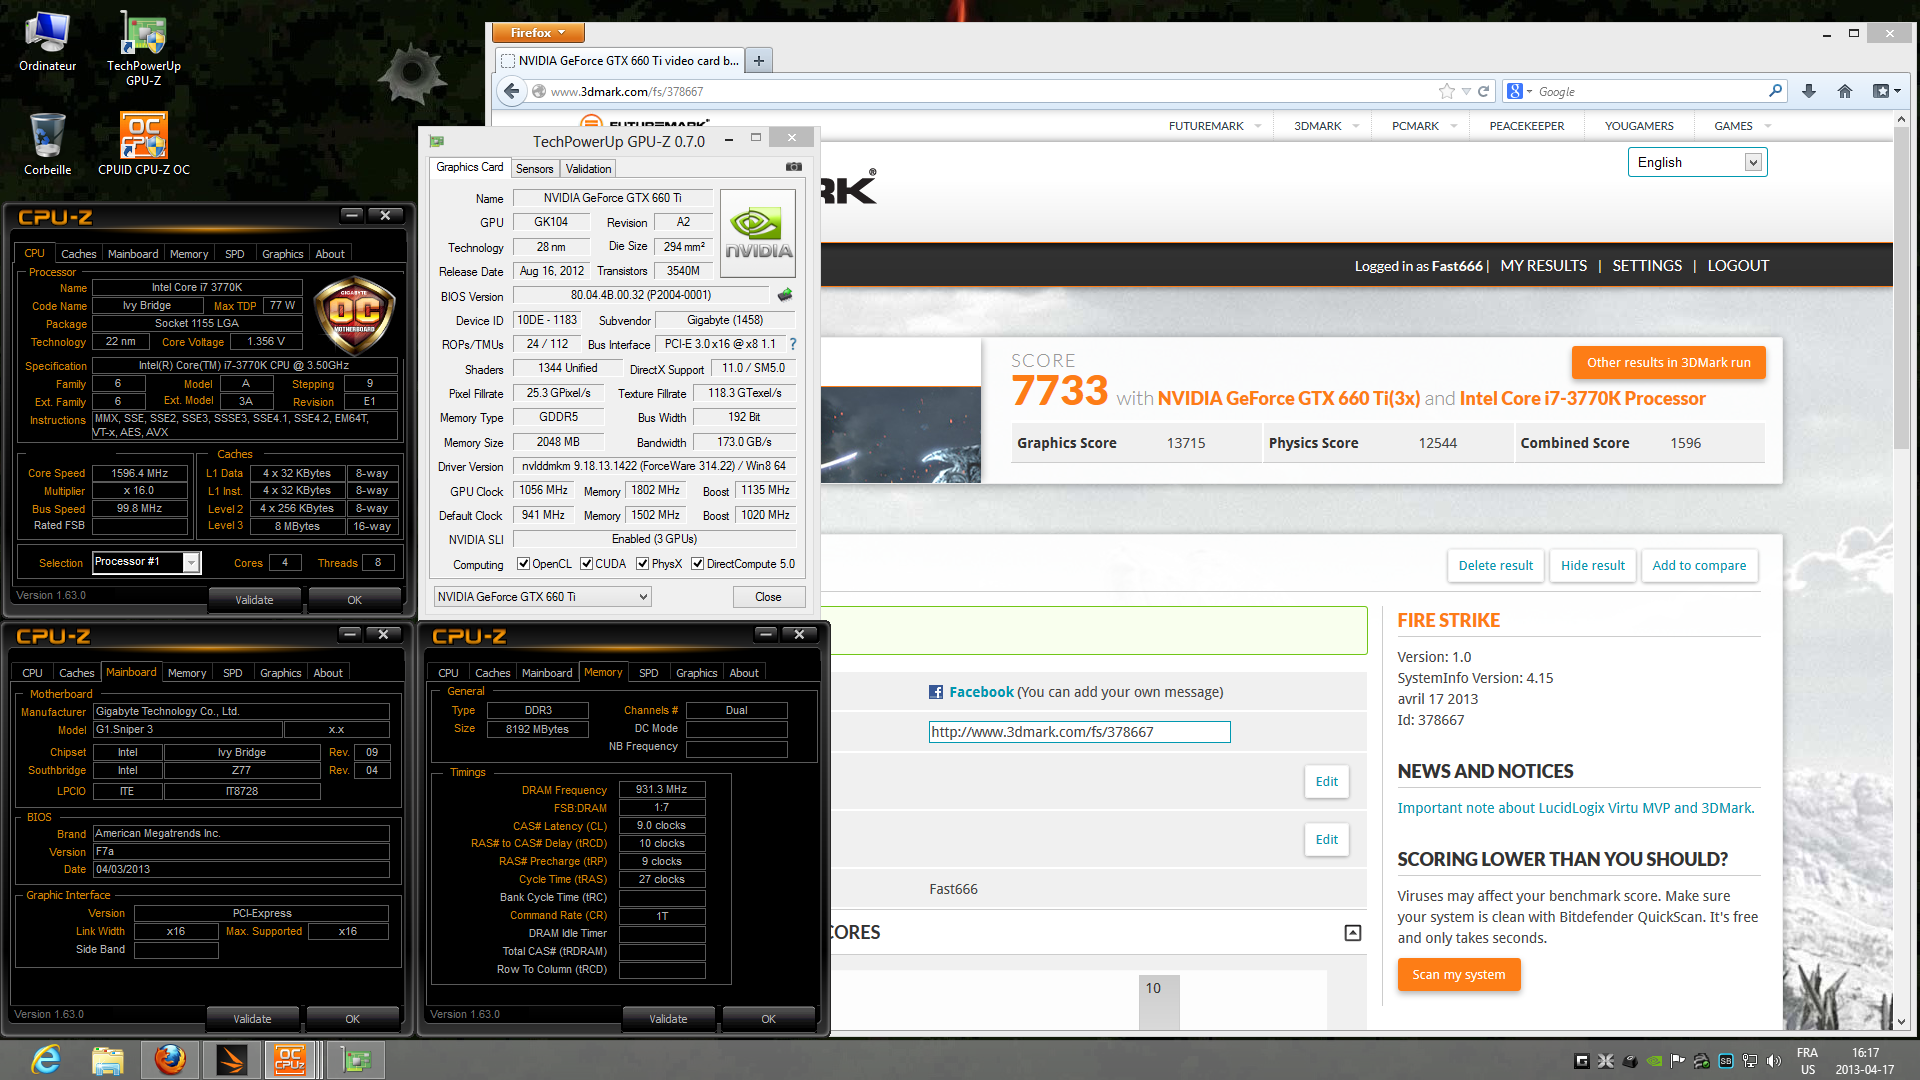Click the volume speaker tray icon
Screen dimensions: 1920x1080
(1774, 1061)
